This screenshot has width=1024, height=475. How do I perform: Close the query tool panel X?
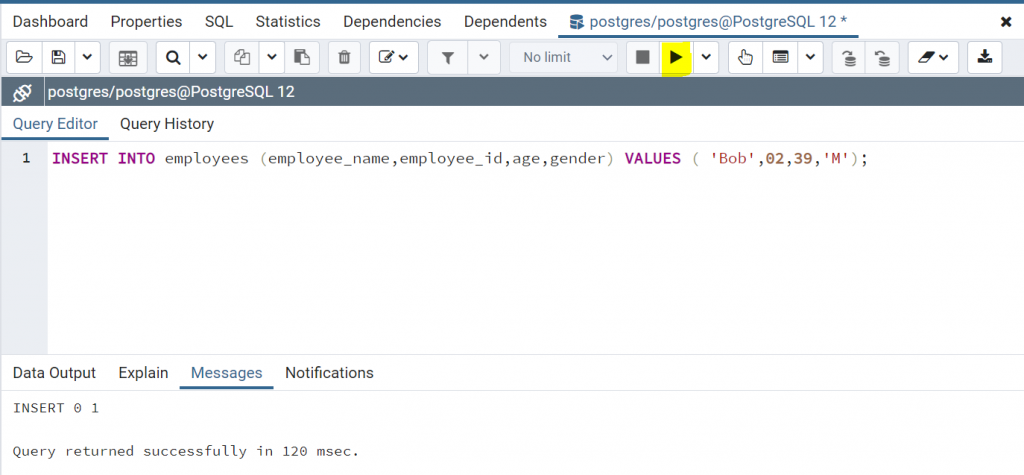tap(1006, 22)
